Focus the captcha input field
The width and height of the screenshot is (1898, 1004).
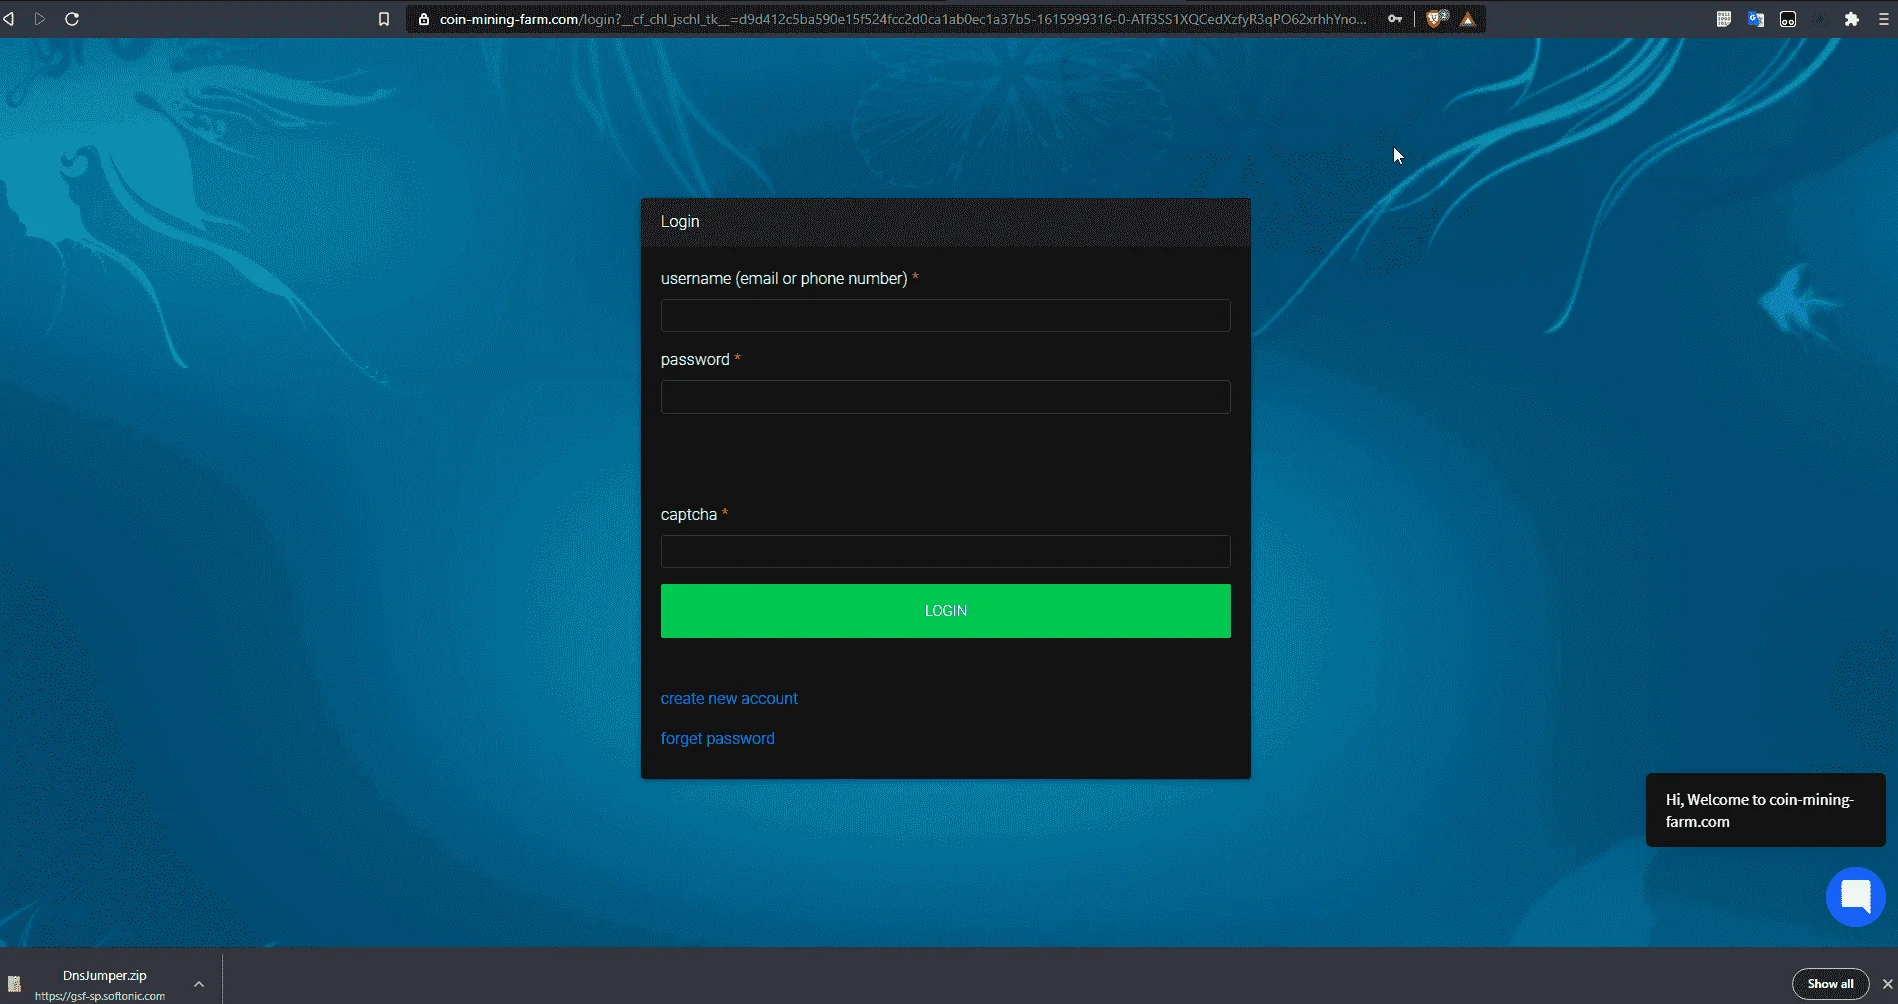coord(945,552)
